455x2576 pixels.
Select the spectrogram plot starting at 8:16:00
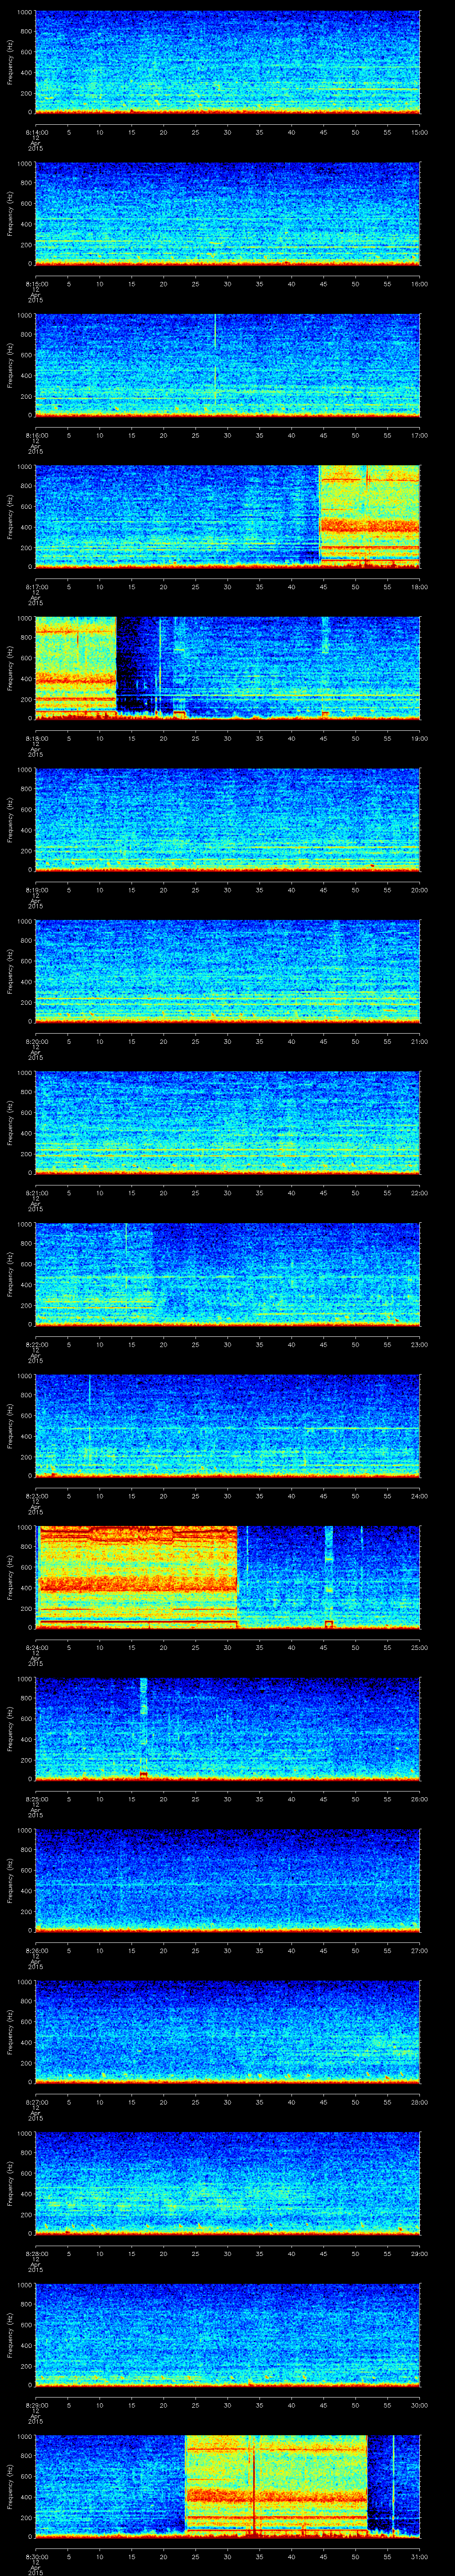point(227,366)
